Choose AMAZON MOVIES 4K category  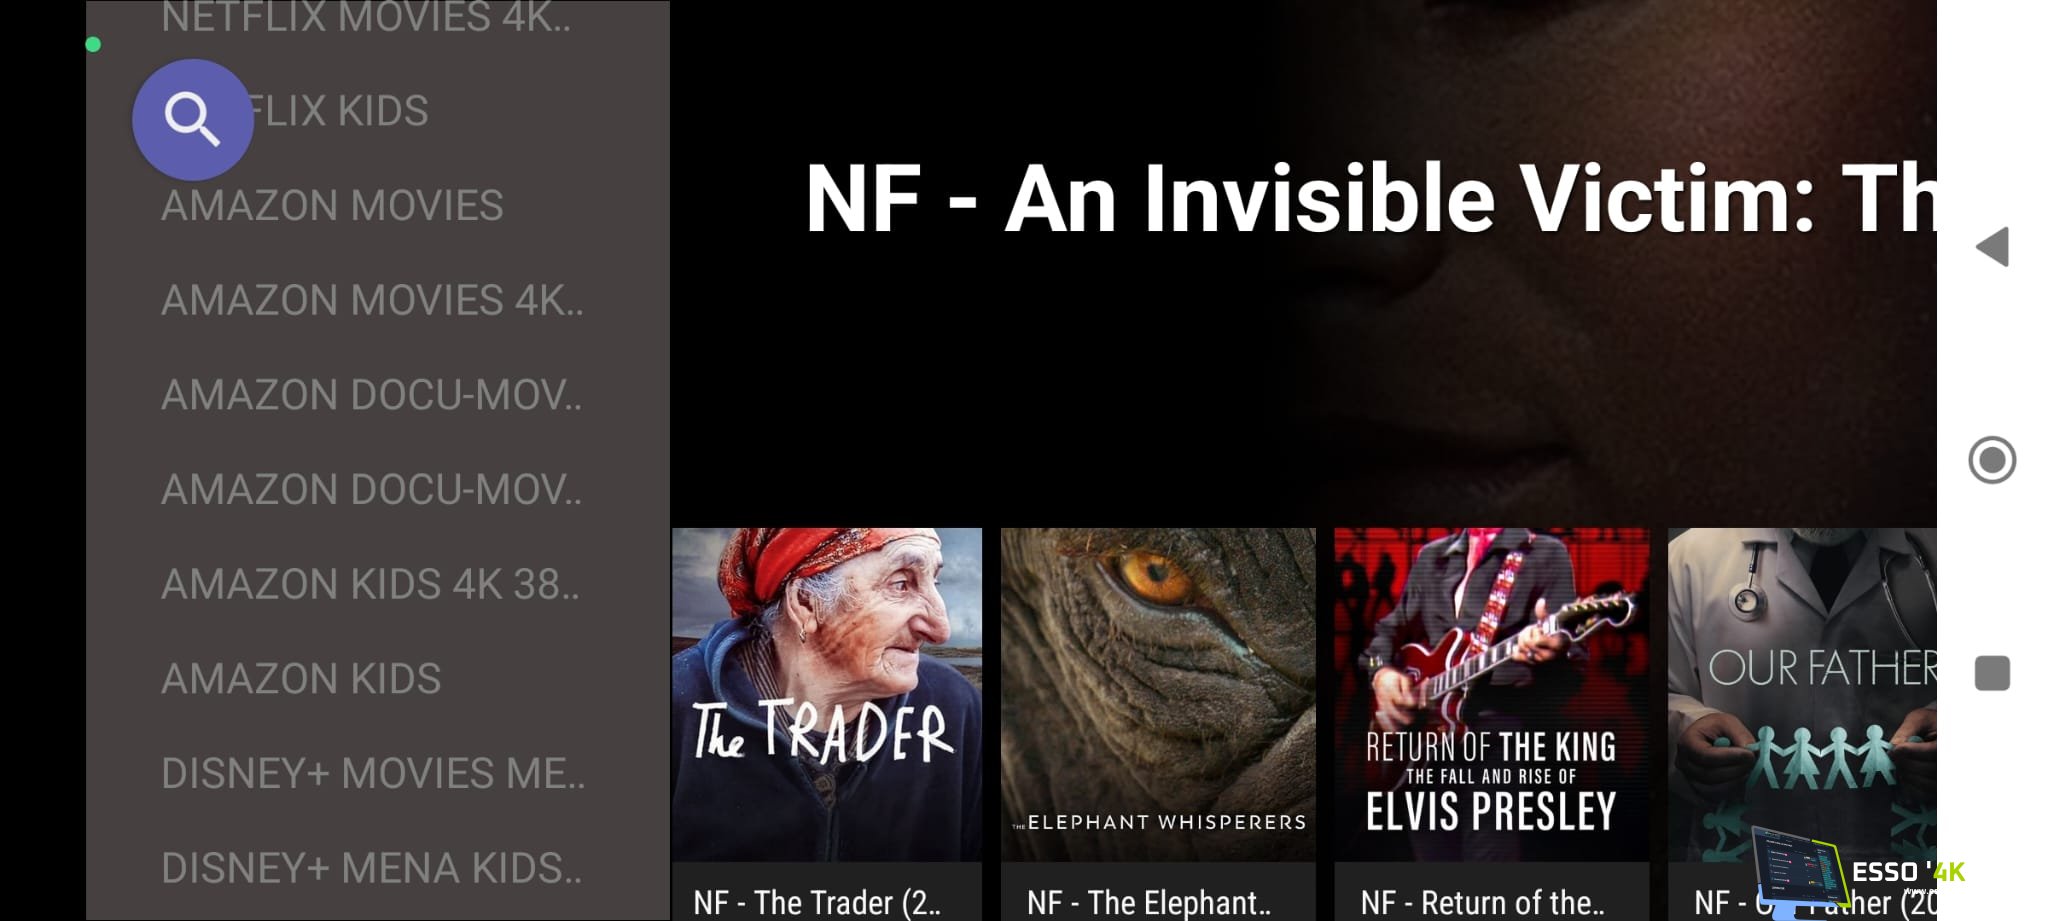click(372, 300)
